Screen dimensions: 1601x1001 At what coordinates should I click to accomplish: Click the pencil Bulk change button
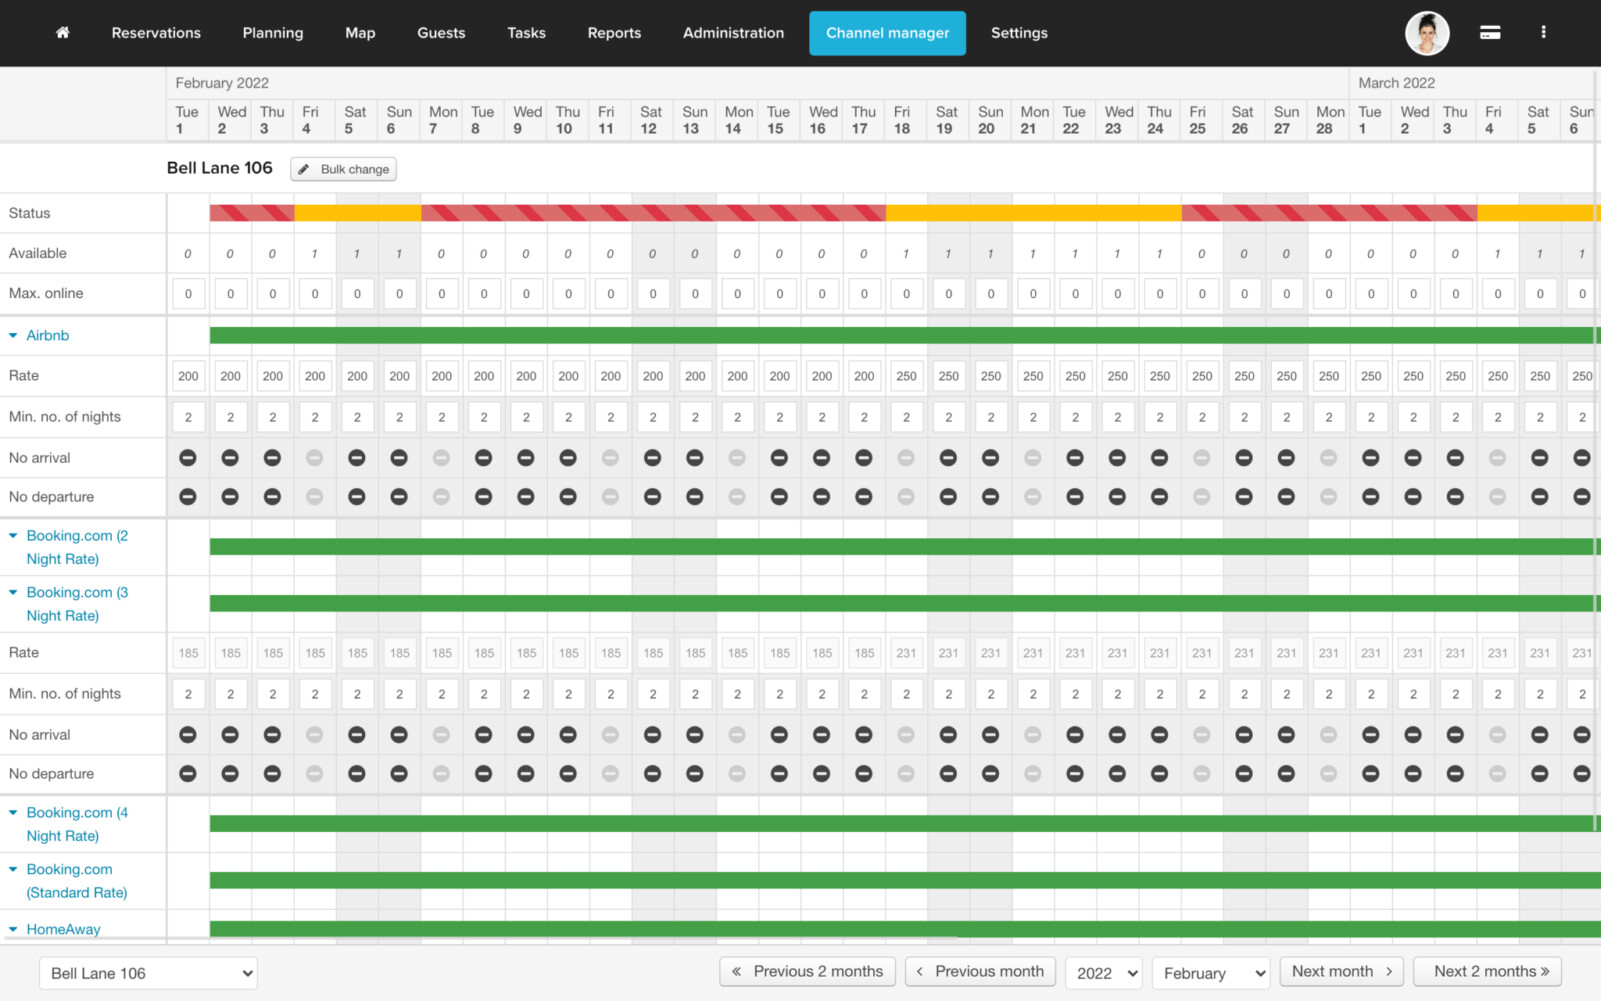[x=344, y=169]
